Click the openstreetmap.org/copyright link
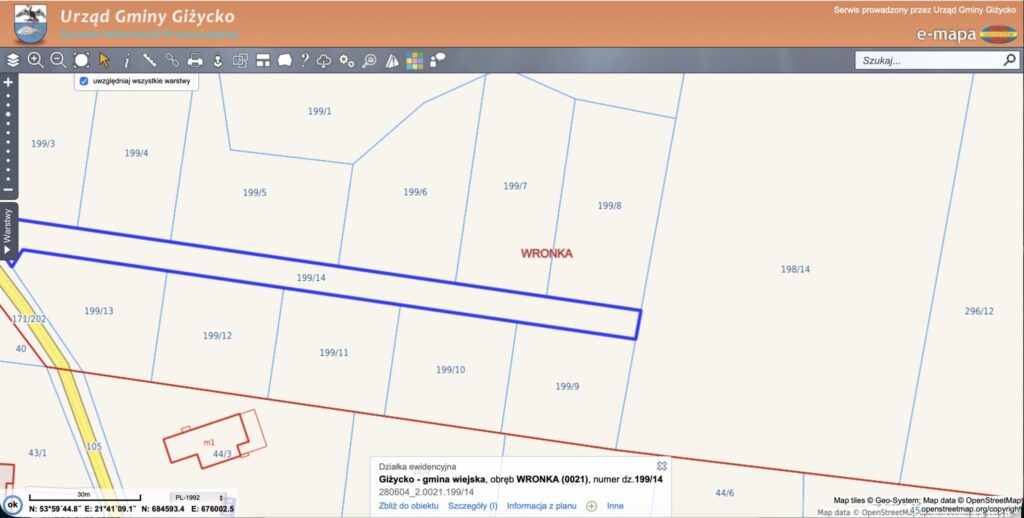This screenshot has height=518, width=1024. 972,509
